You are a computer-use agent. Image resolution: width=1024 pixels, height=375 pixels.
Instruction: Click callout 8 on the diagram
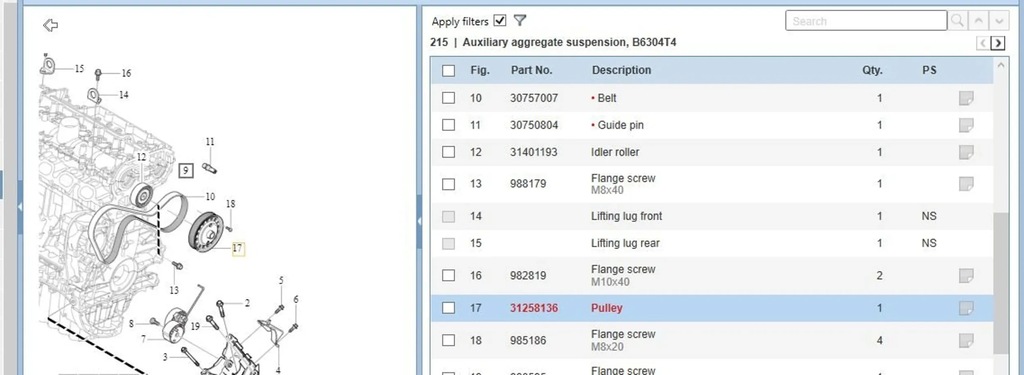click(131, 323)
